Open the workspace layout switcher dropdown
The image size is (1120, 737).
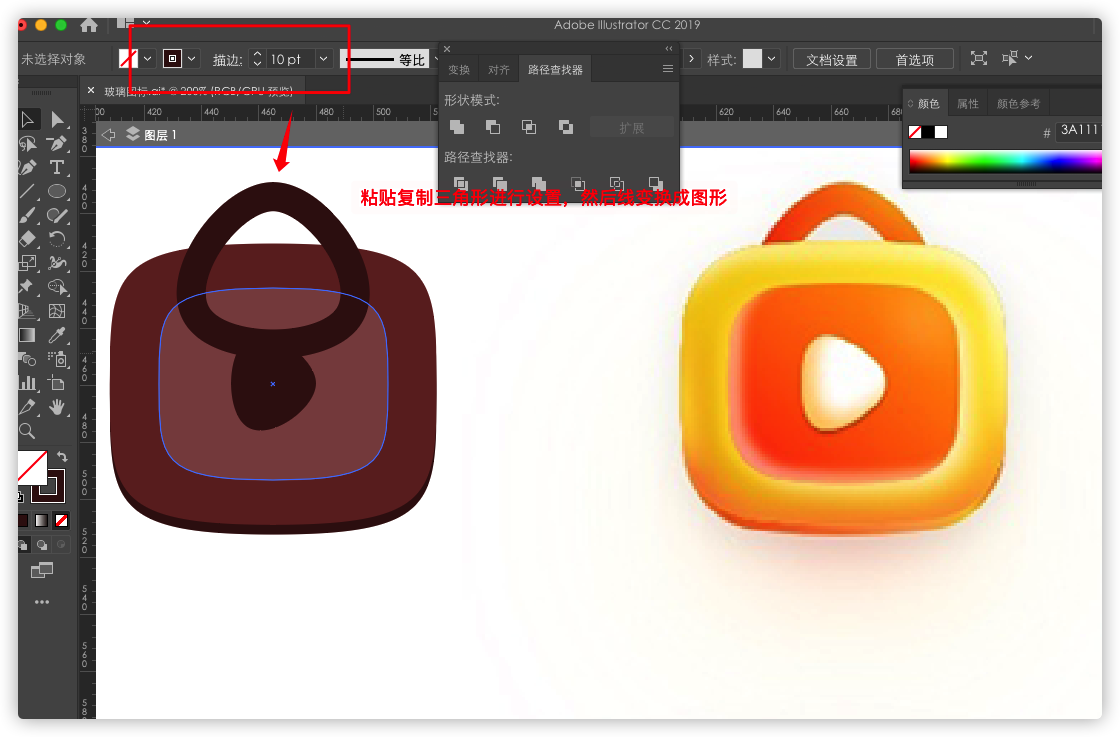[x=146, y=23]
